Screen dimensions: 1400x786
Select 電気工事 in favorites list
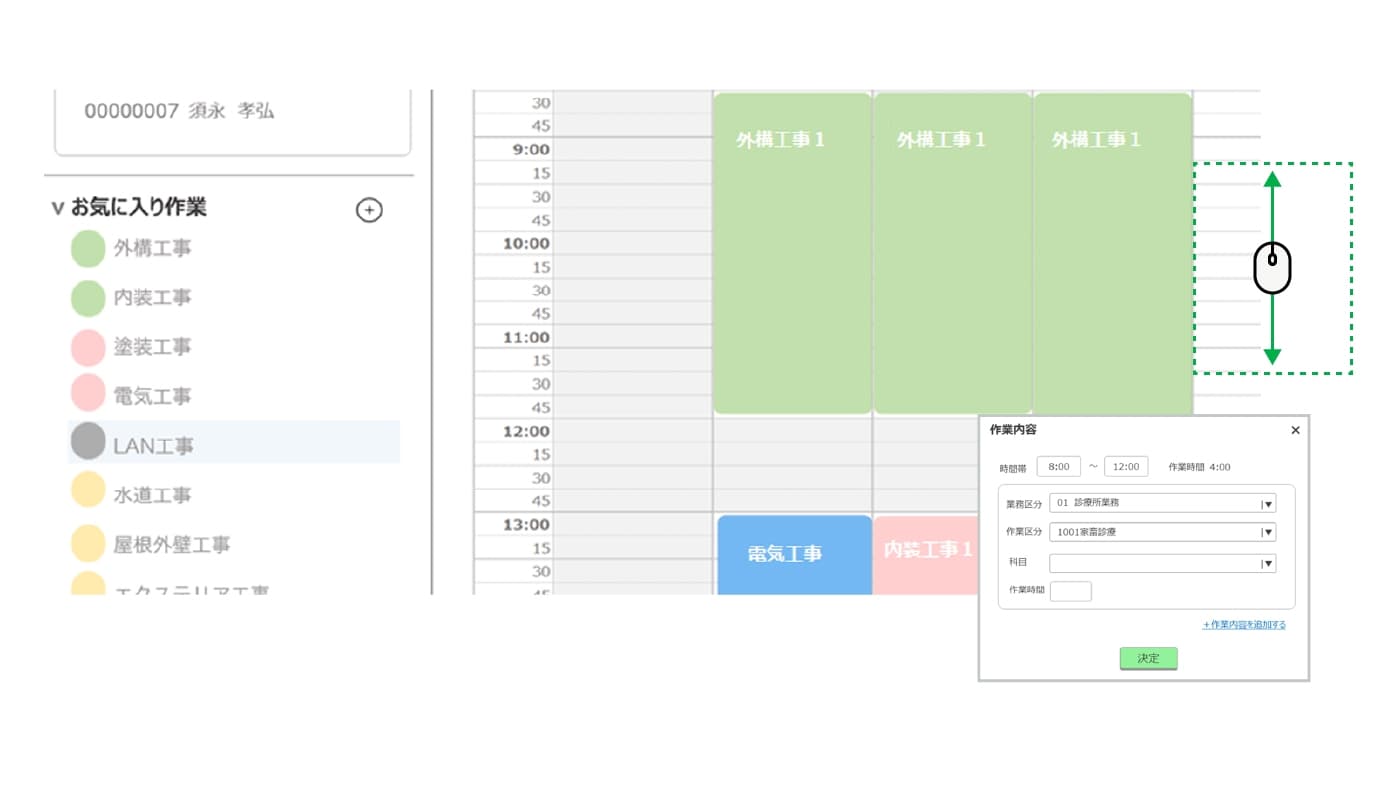(x=152, y=396)
